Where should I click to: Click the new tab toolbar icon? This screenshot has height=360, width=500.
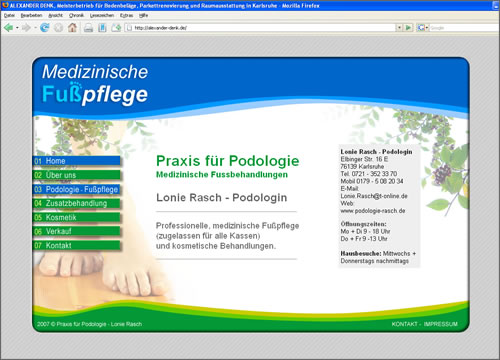click(x=116, y=28)
